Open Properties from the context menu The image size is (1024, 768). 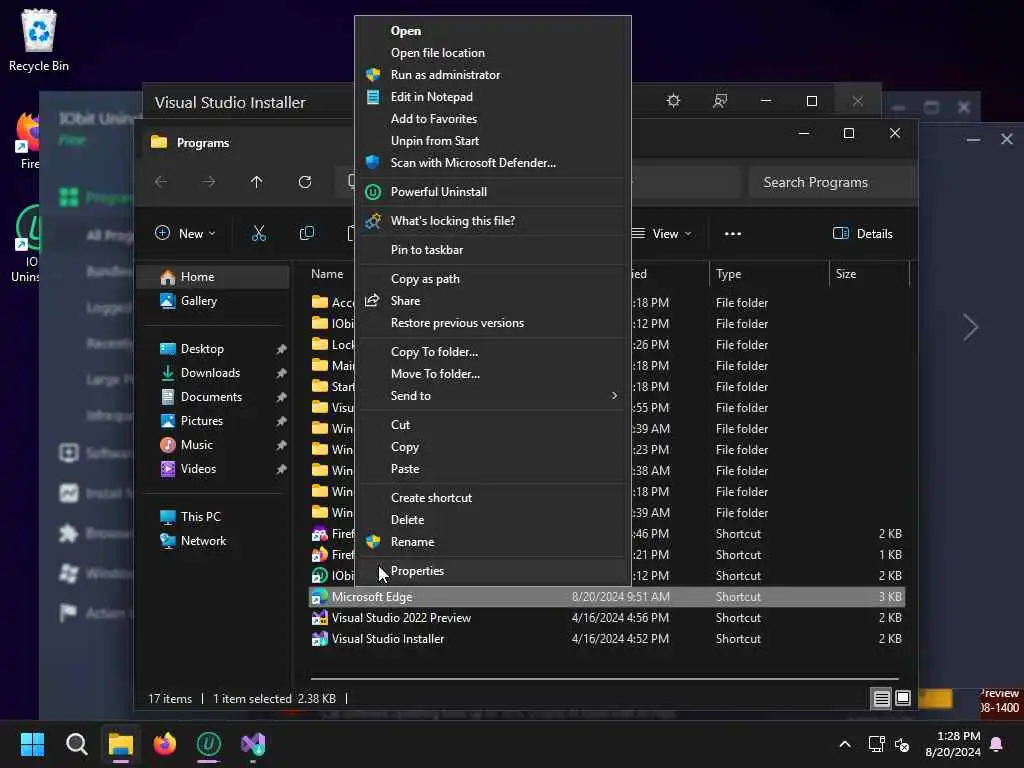(417, 571)
